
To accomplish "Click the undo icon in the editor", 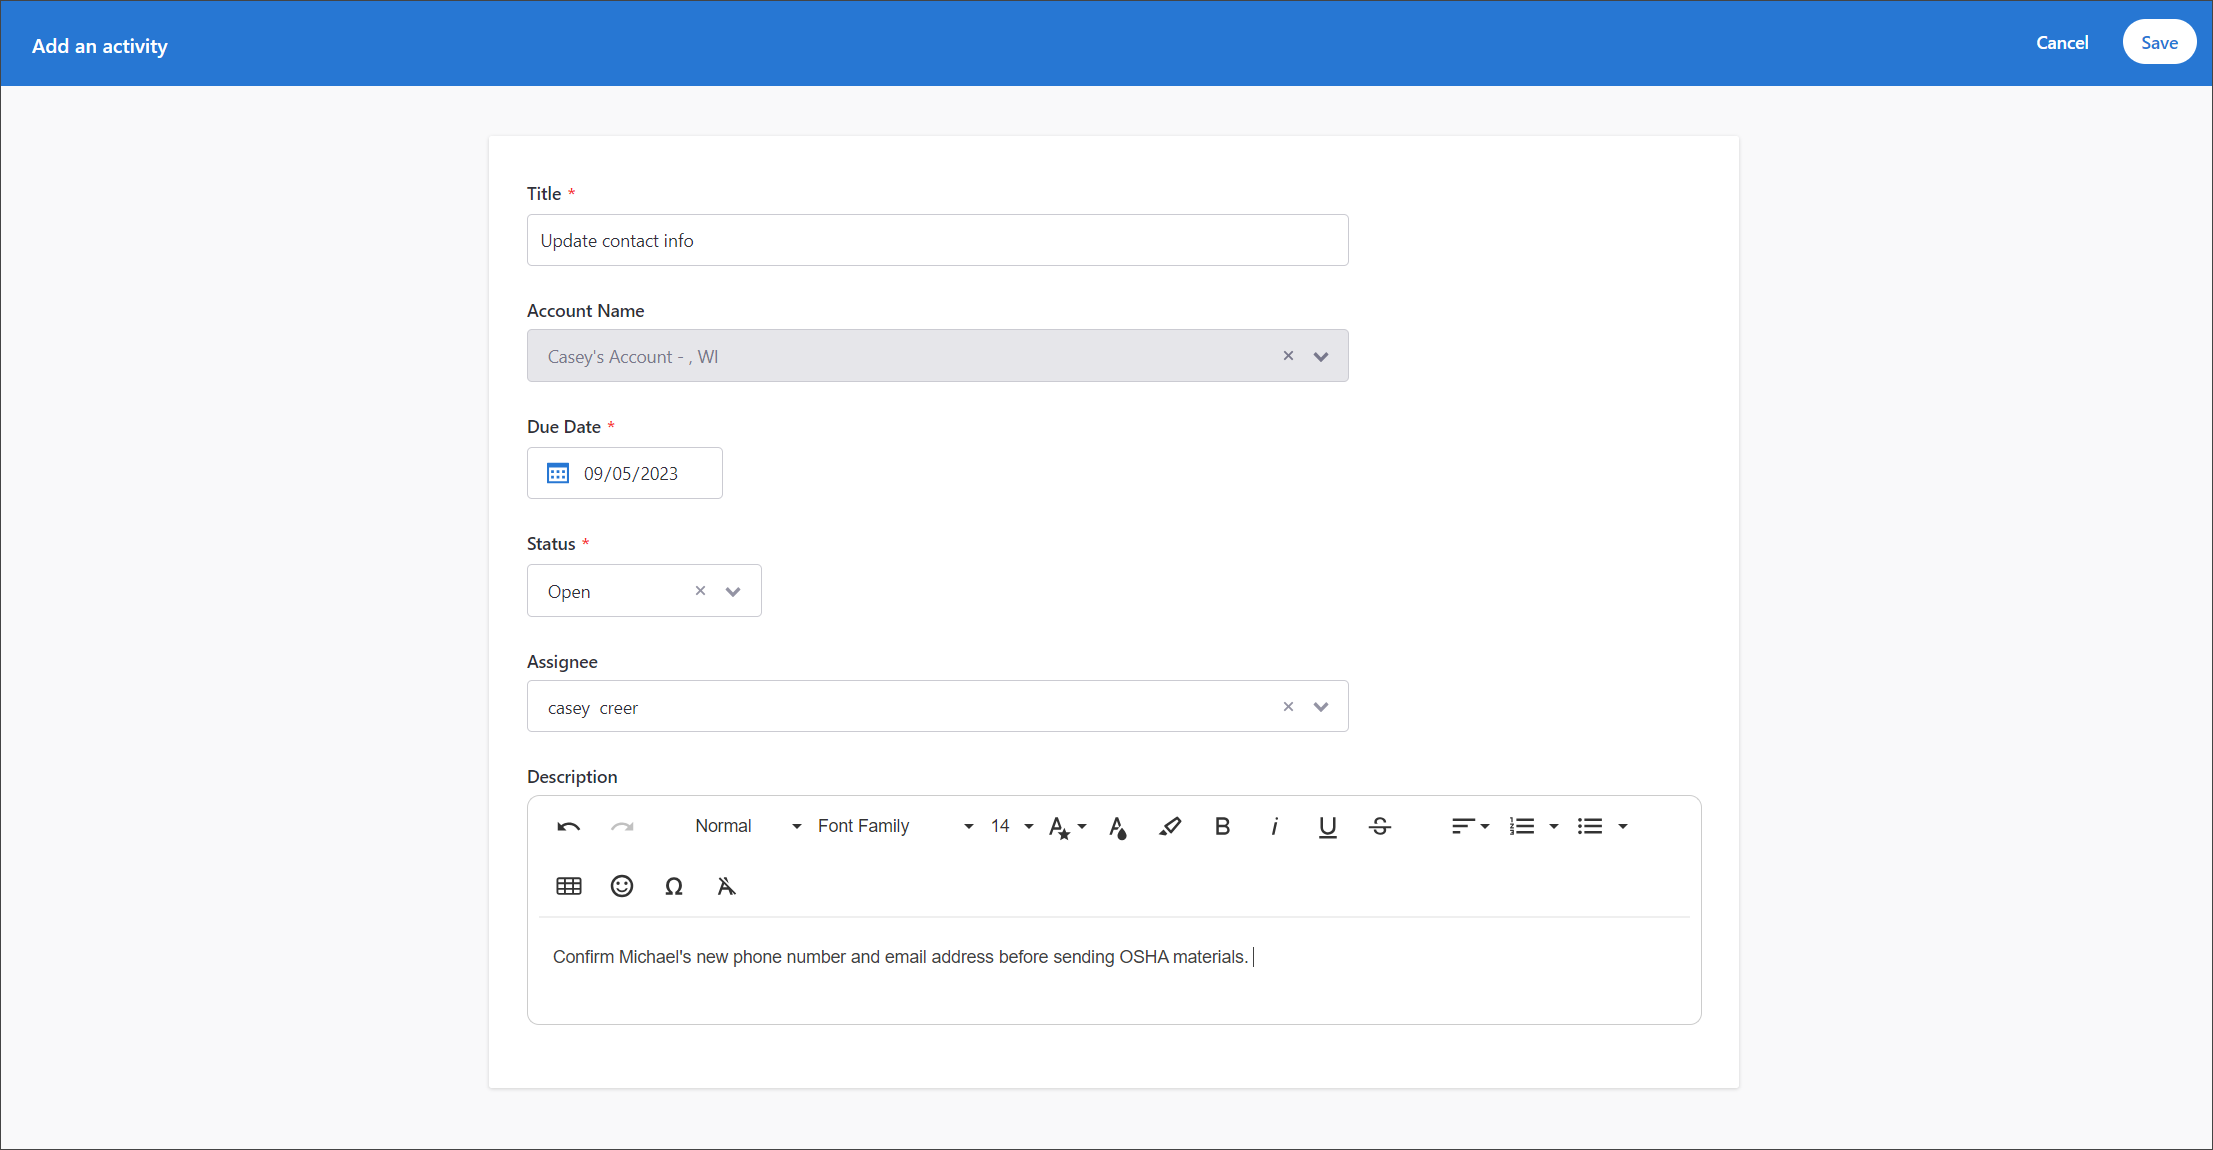I will (568, 827).
